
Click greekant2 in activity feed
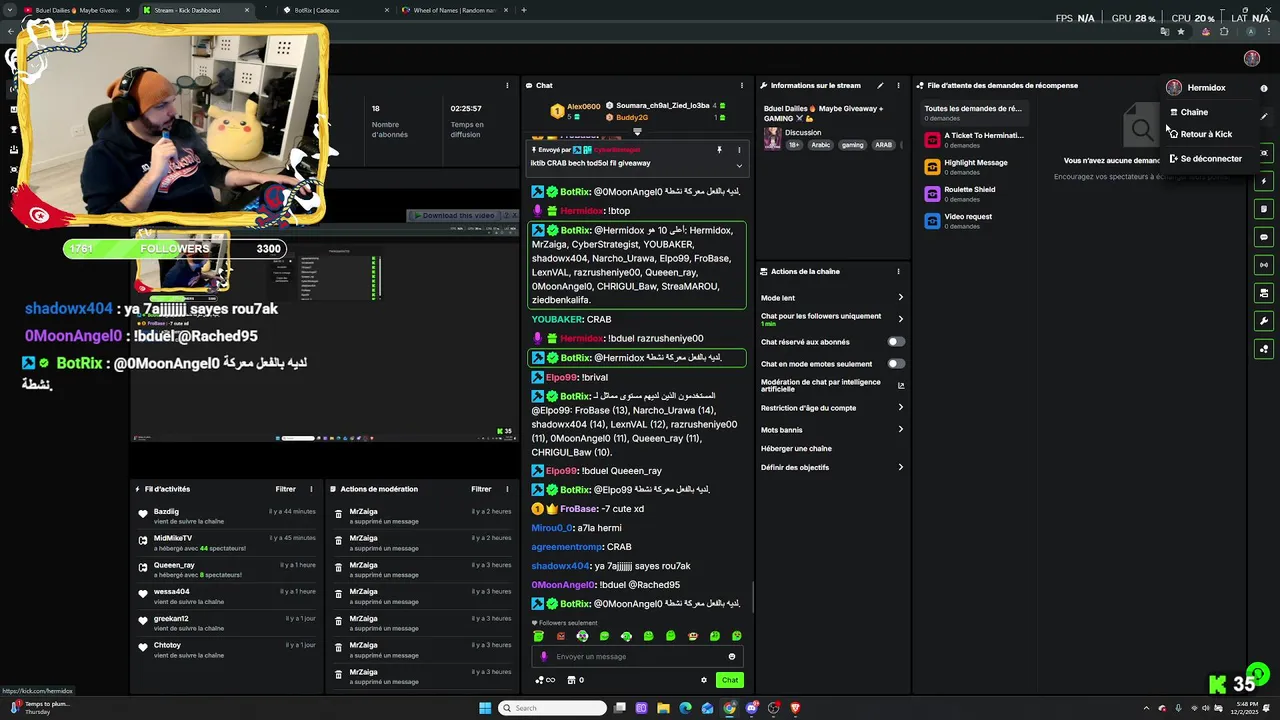(171, 619)
